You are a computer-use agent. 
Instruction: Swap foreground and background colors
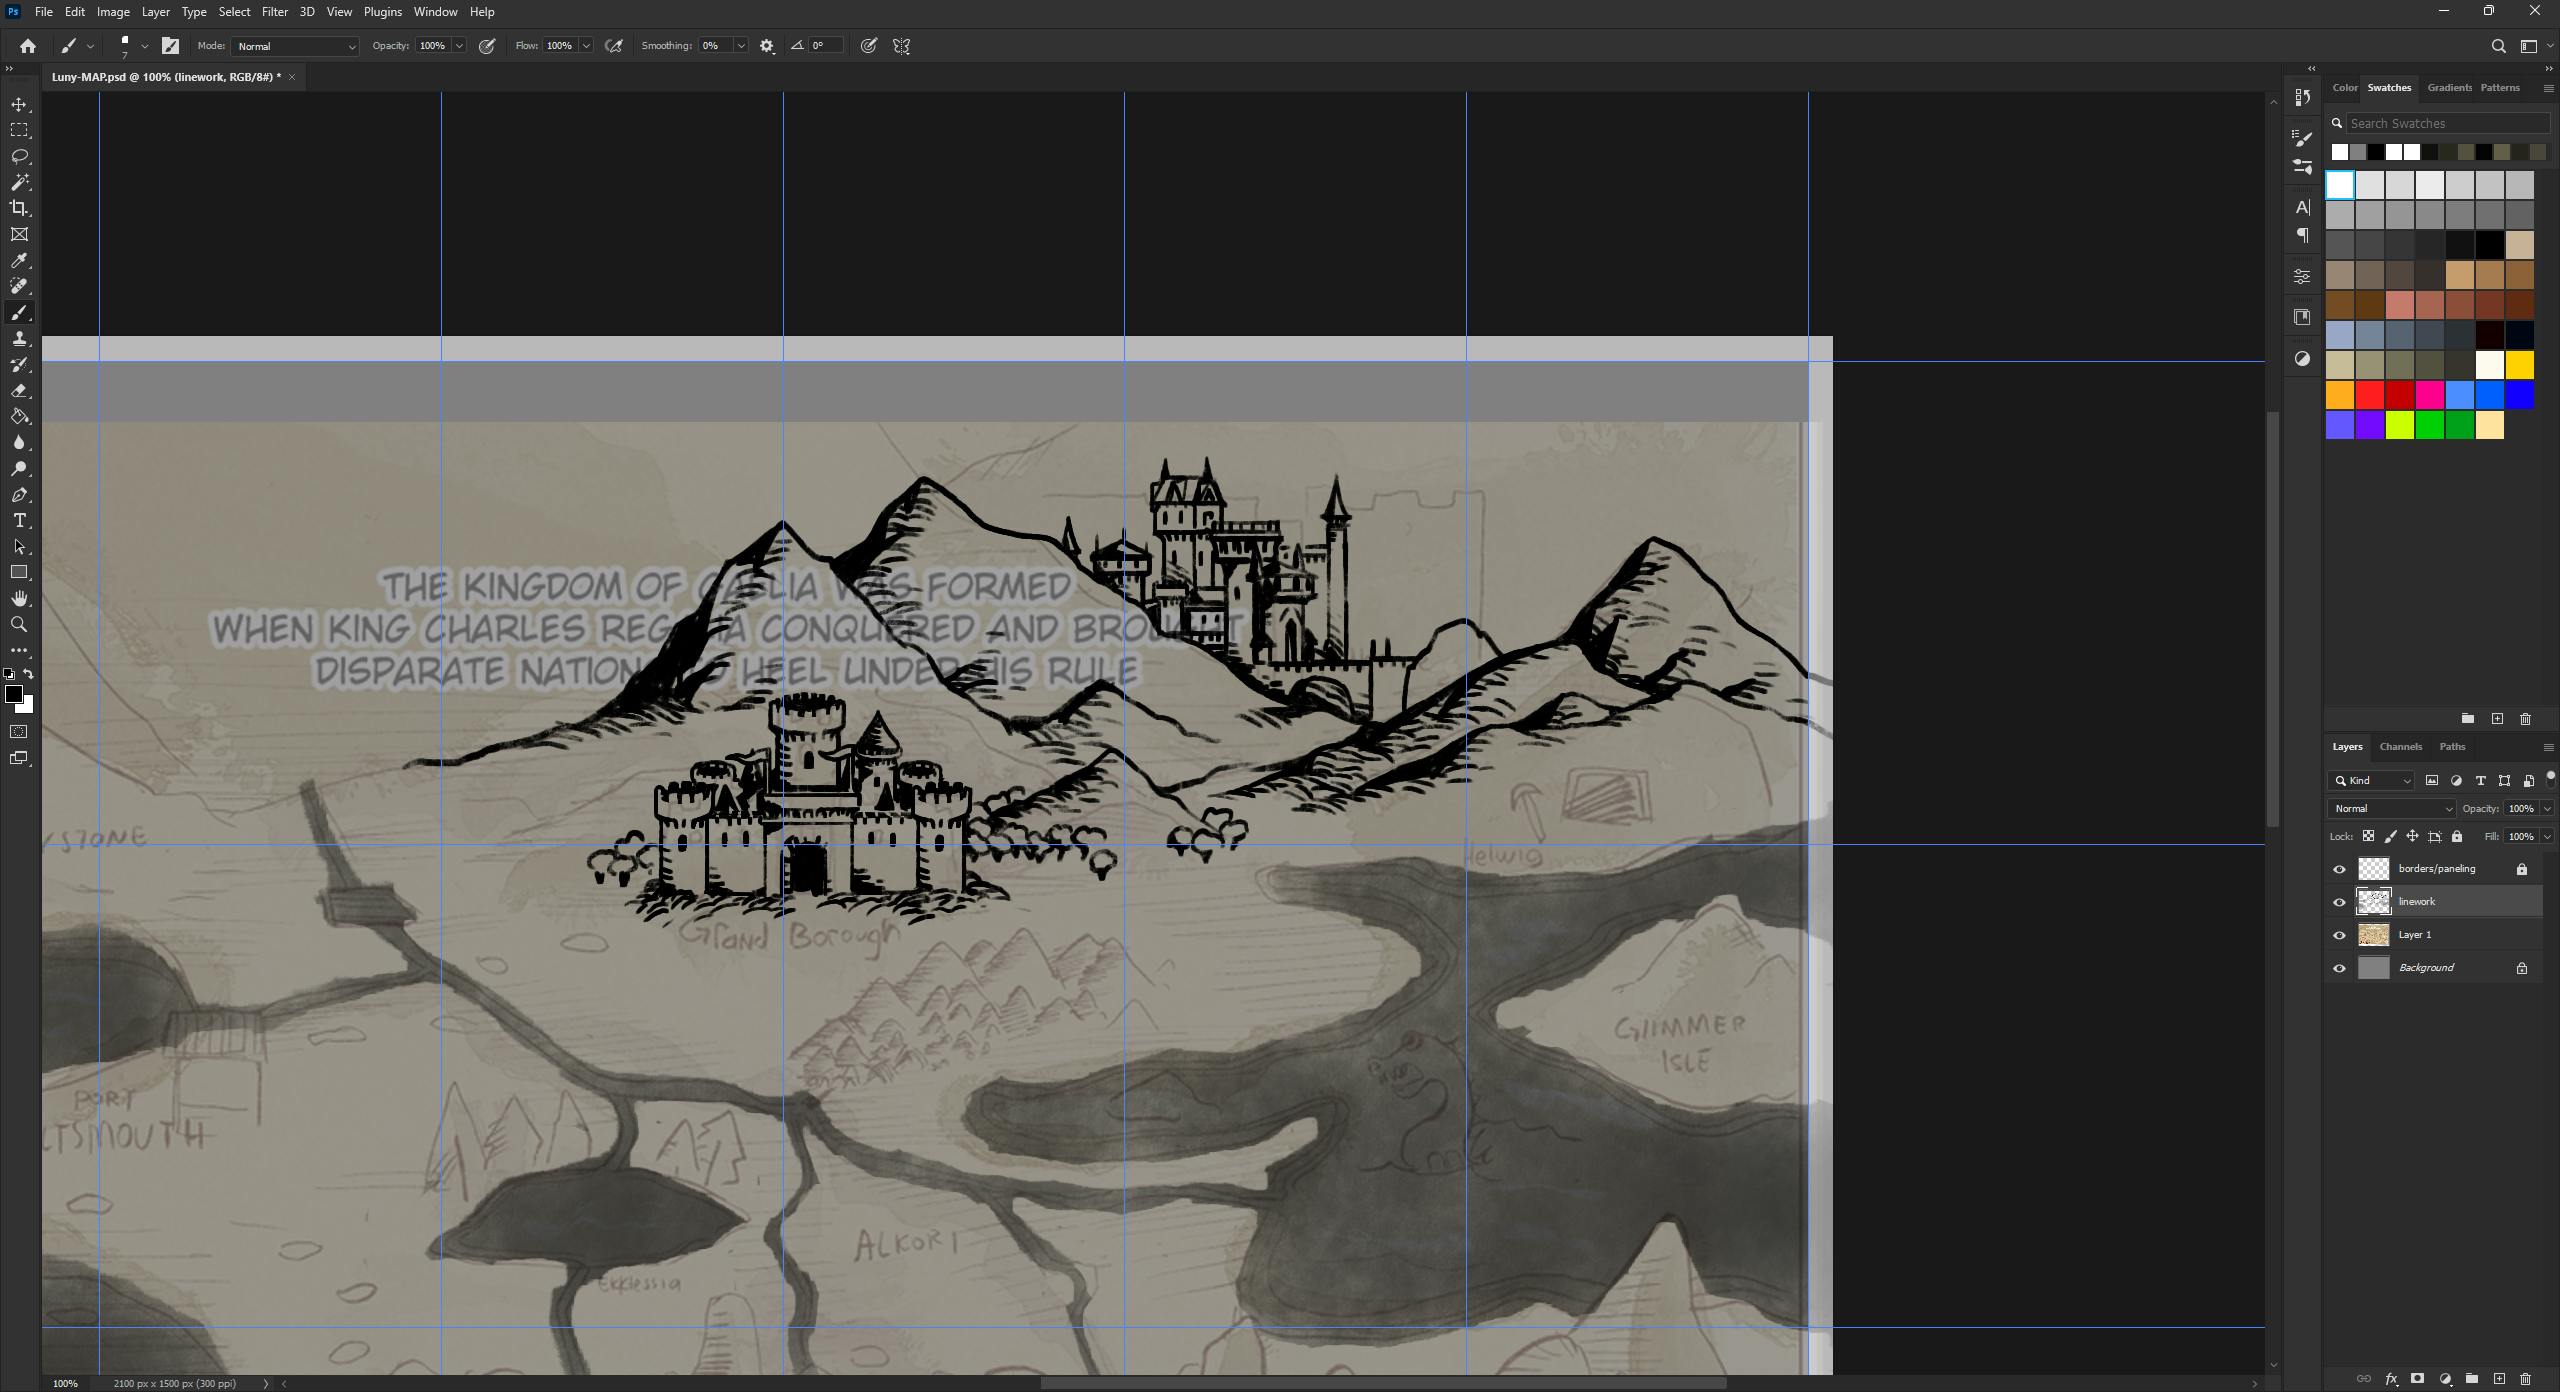[29, 674]
